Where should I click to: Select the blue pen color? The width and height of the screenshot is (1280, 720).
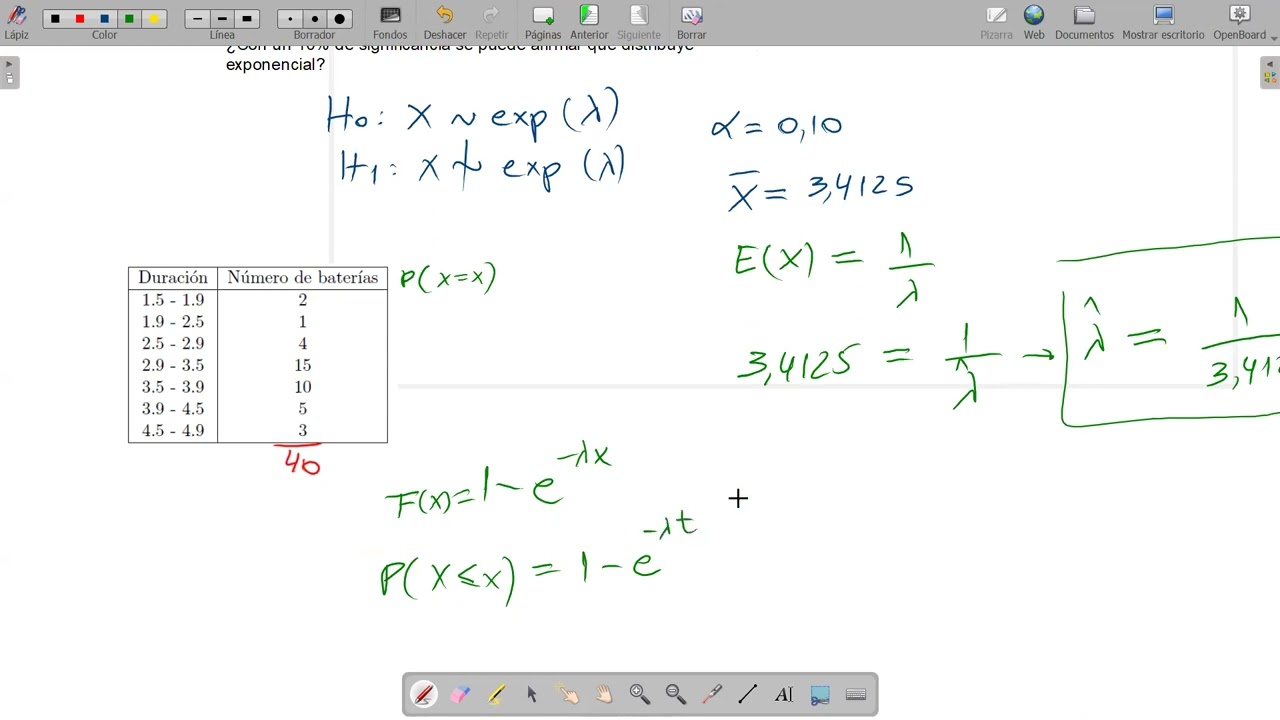(x=104, y=19)
